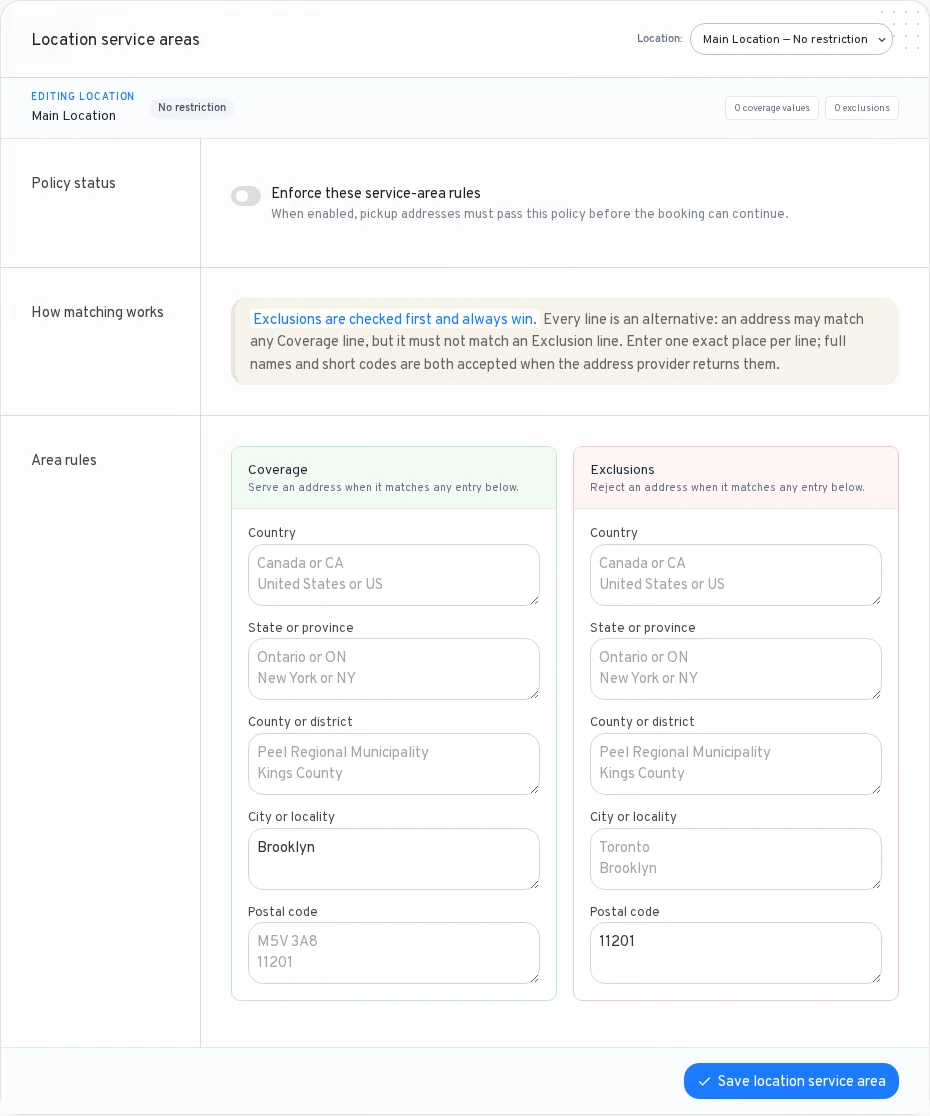Open the Location dropdown selector
Viewport: 930px width, 1116px height.
tap(791, 39)
